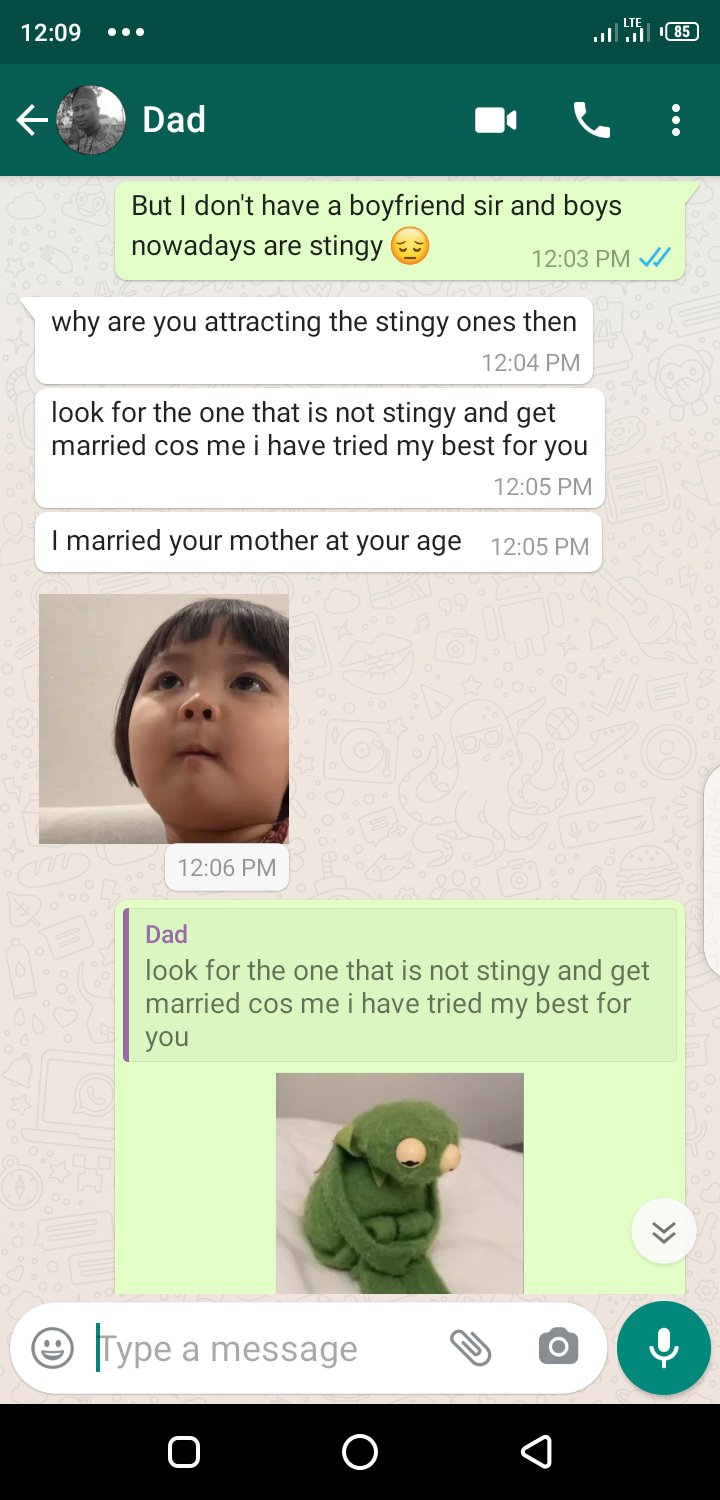Tap Android home navigation button
The height and width of the screenshot is (1500, 720).
[x=360, y=1452]
